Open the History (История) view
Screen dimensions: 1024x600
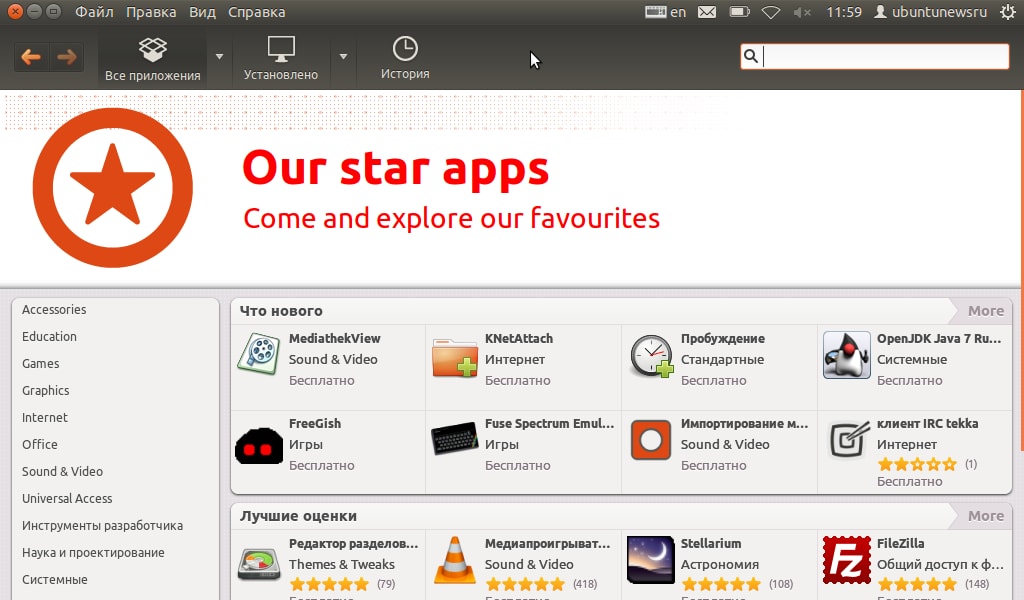(x=405, y=59)
